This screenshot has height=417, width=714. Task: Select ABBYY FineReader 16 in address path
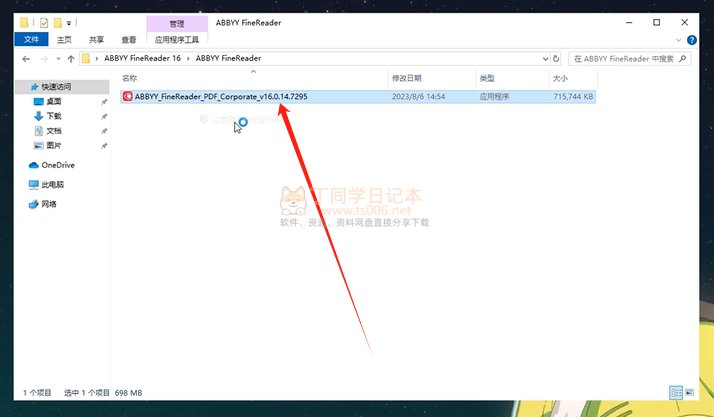(142, 58)
